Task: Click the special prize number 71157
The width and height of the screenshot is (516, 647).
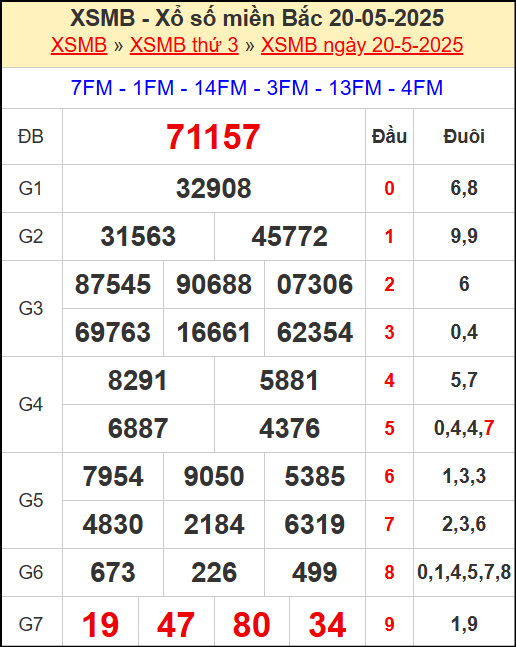Action: 213,137
